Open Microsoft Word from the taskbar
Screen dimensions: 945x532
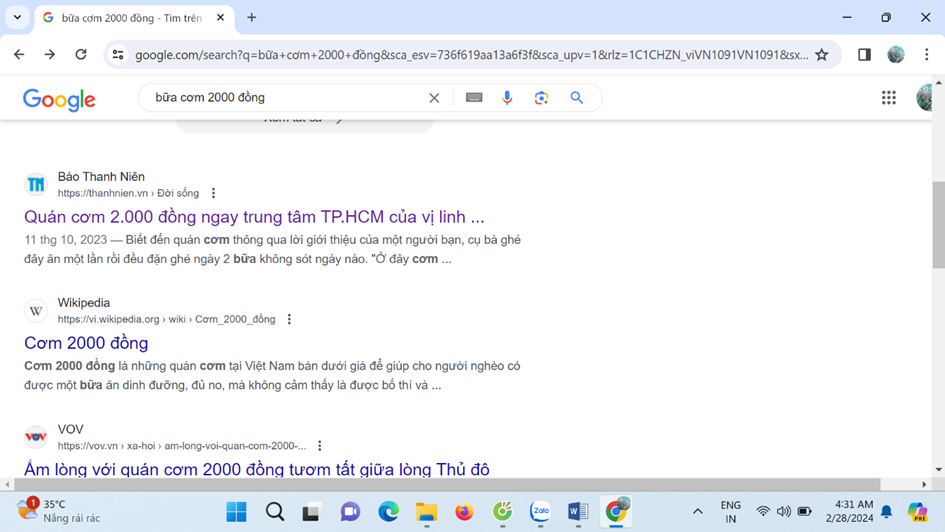578,512
